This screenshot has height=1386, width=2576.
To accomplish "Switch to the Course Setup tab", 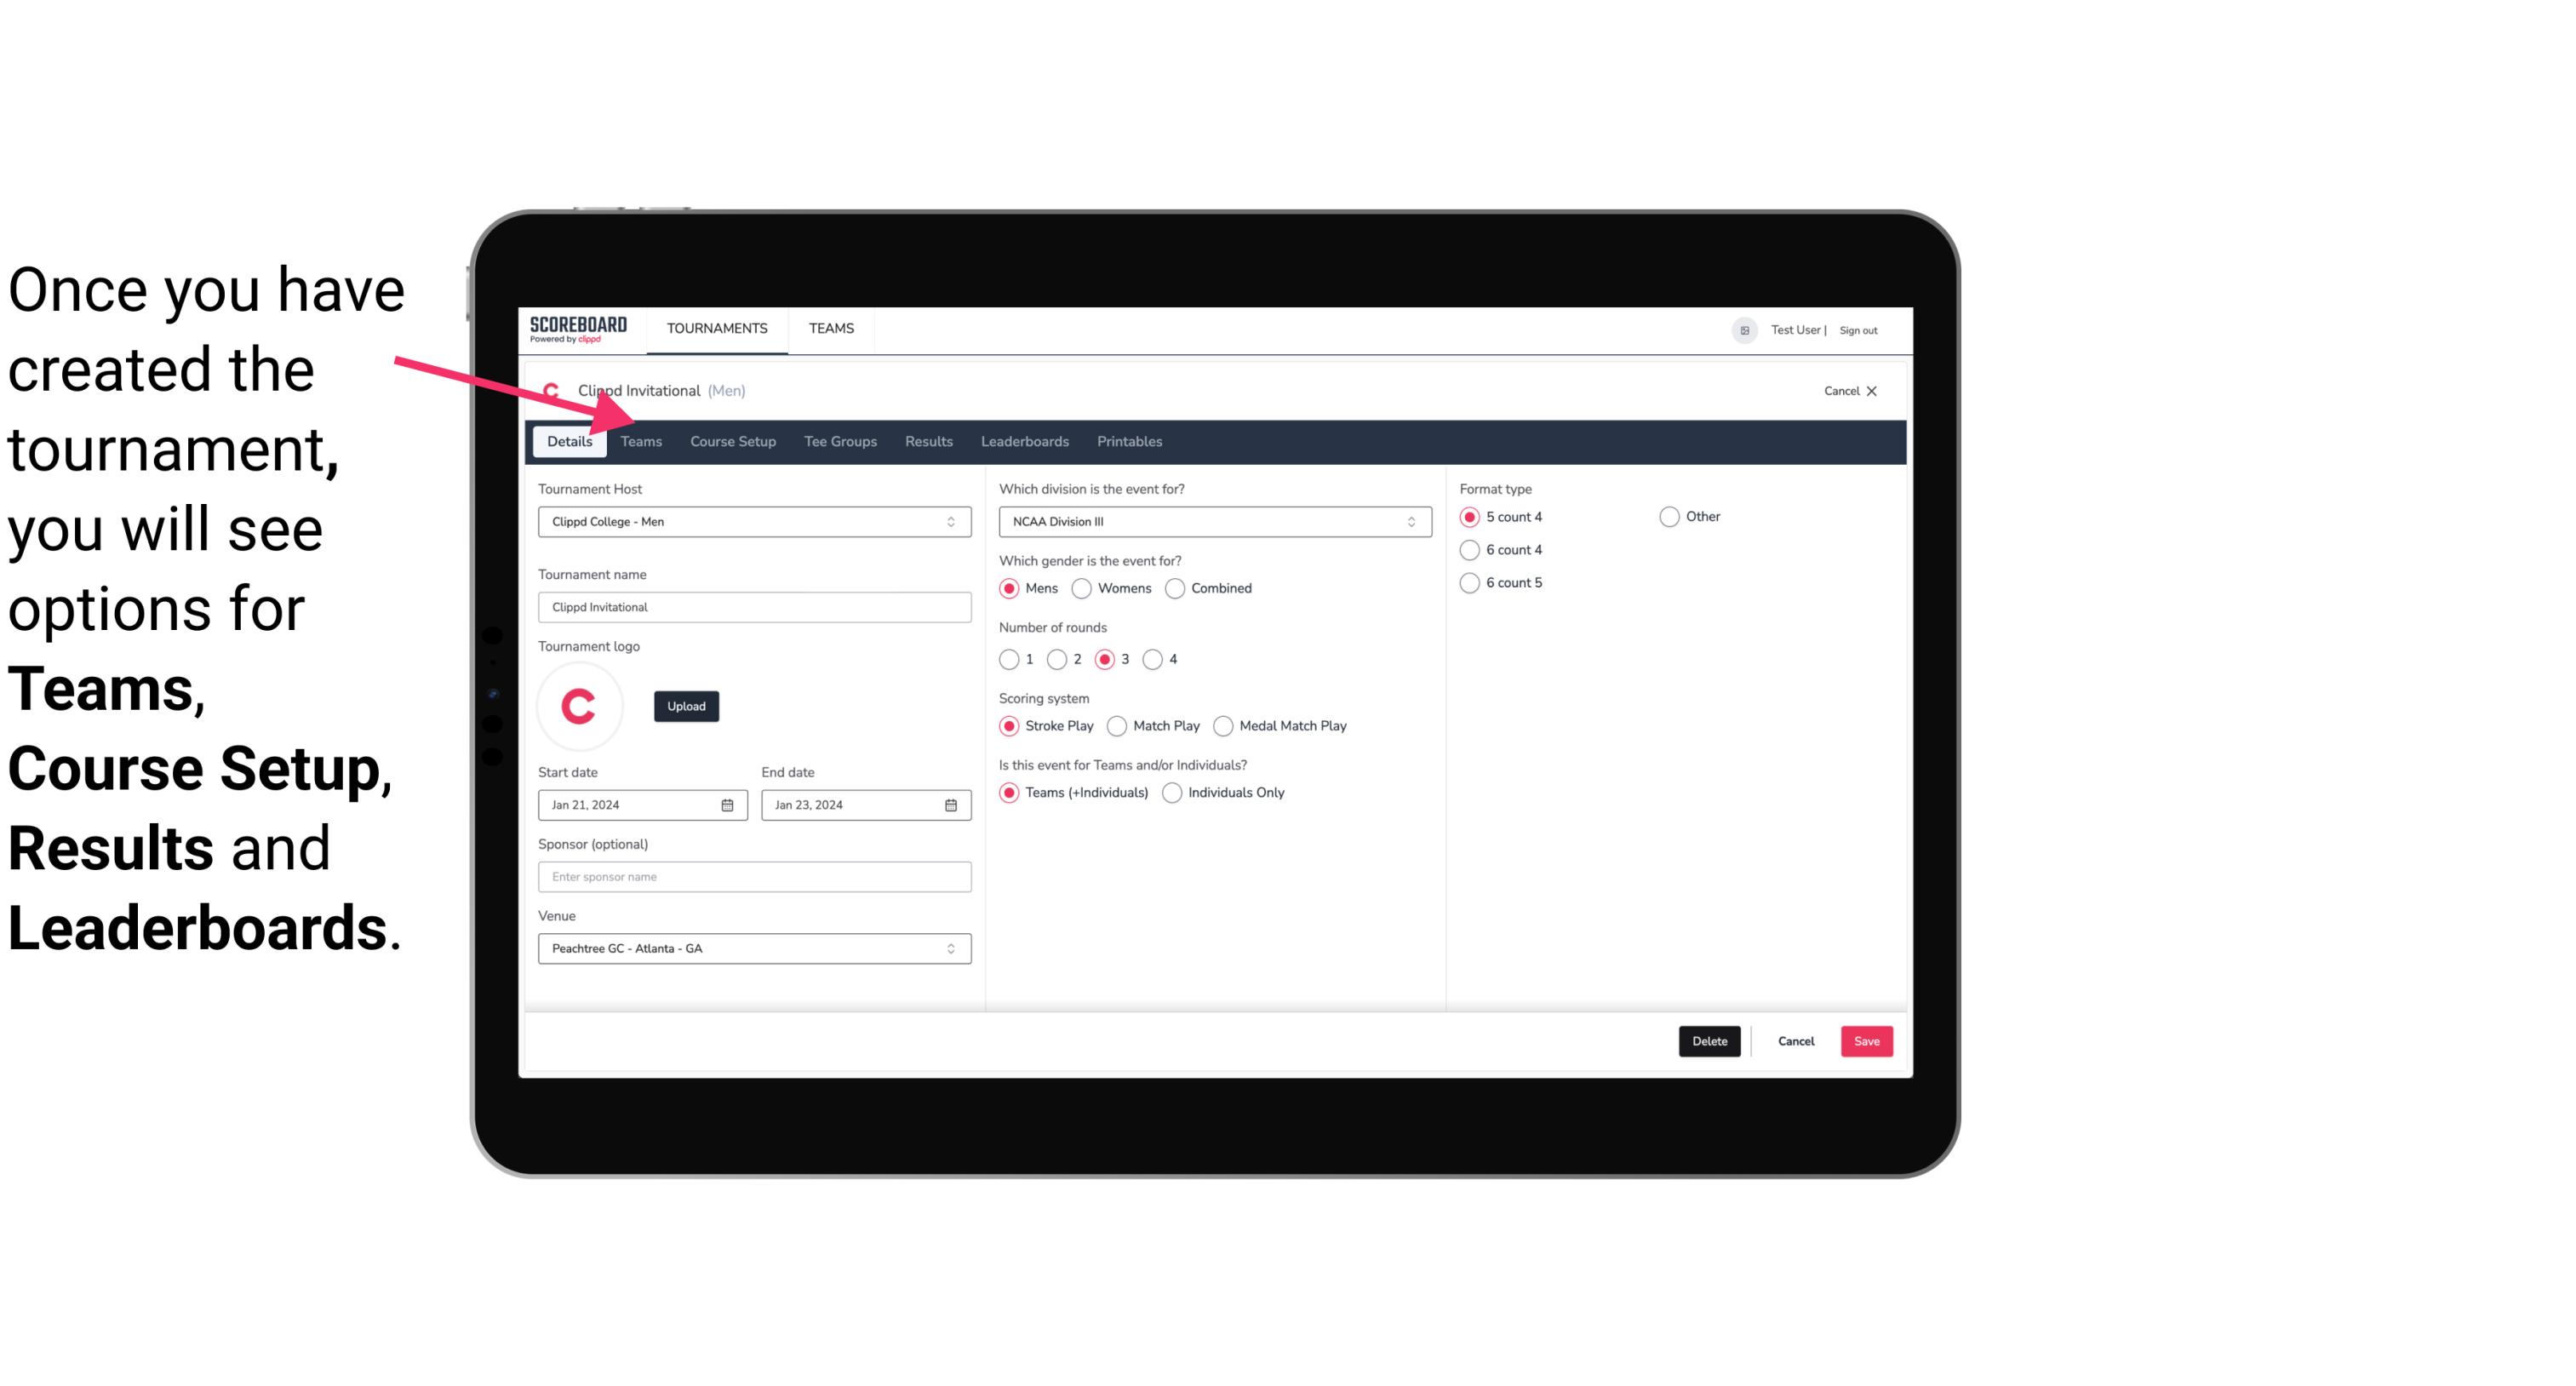I will coord(730,440).
